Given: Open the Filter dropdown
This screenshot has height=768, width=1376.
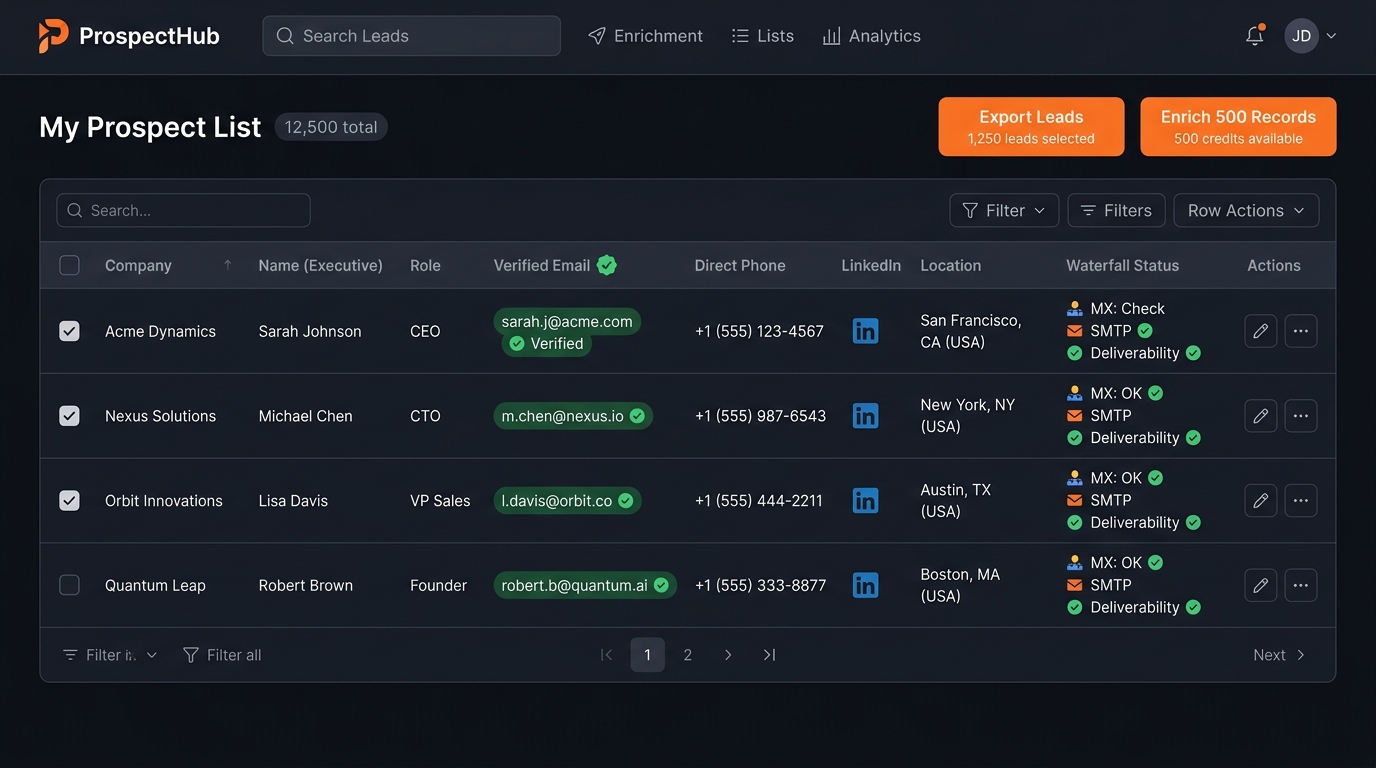Looking at the screenshot, I should (1004, 210).
